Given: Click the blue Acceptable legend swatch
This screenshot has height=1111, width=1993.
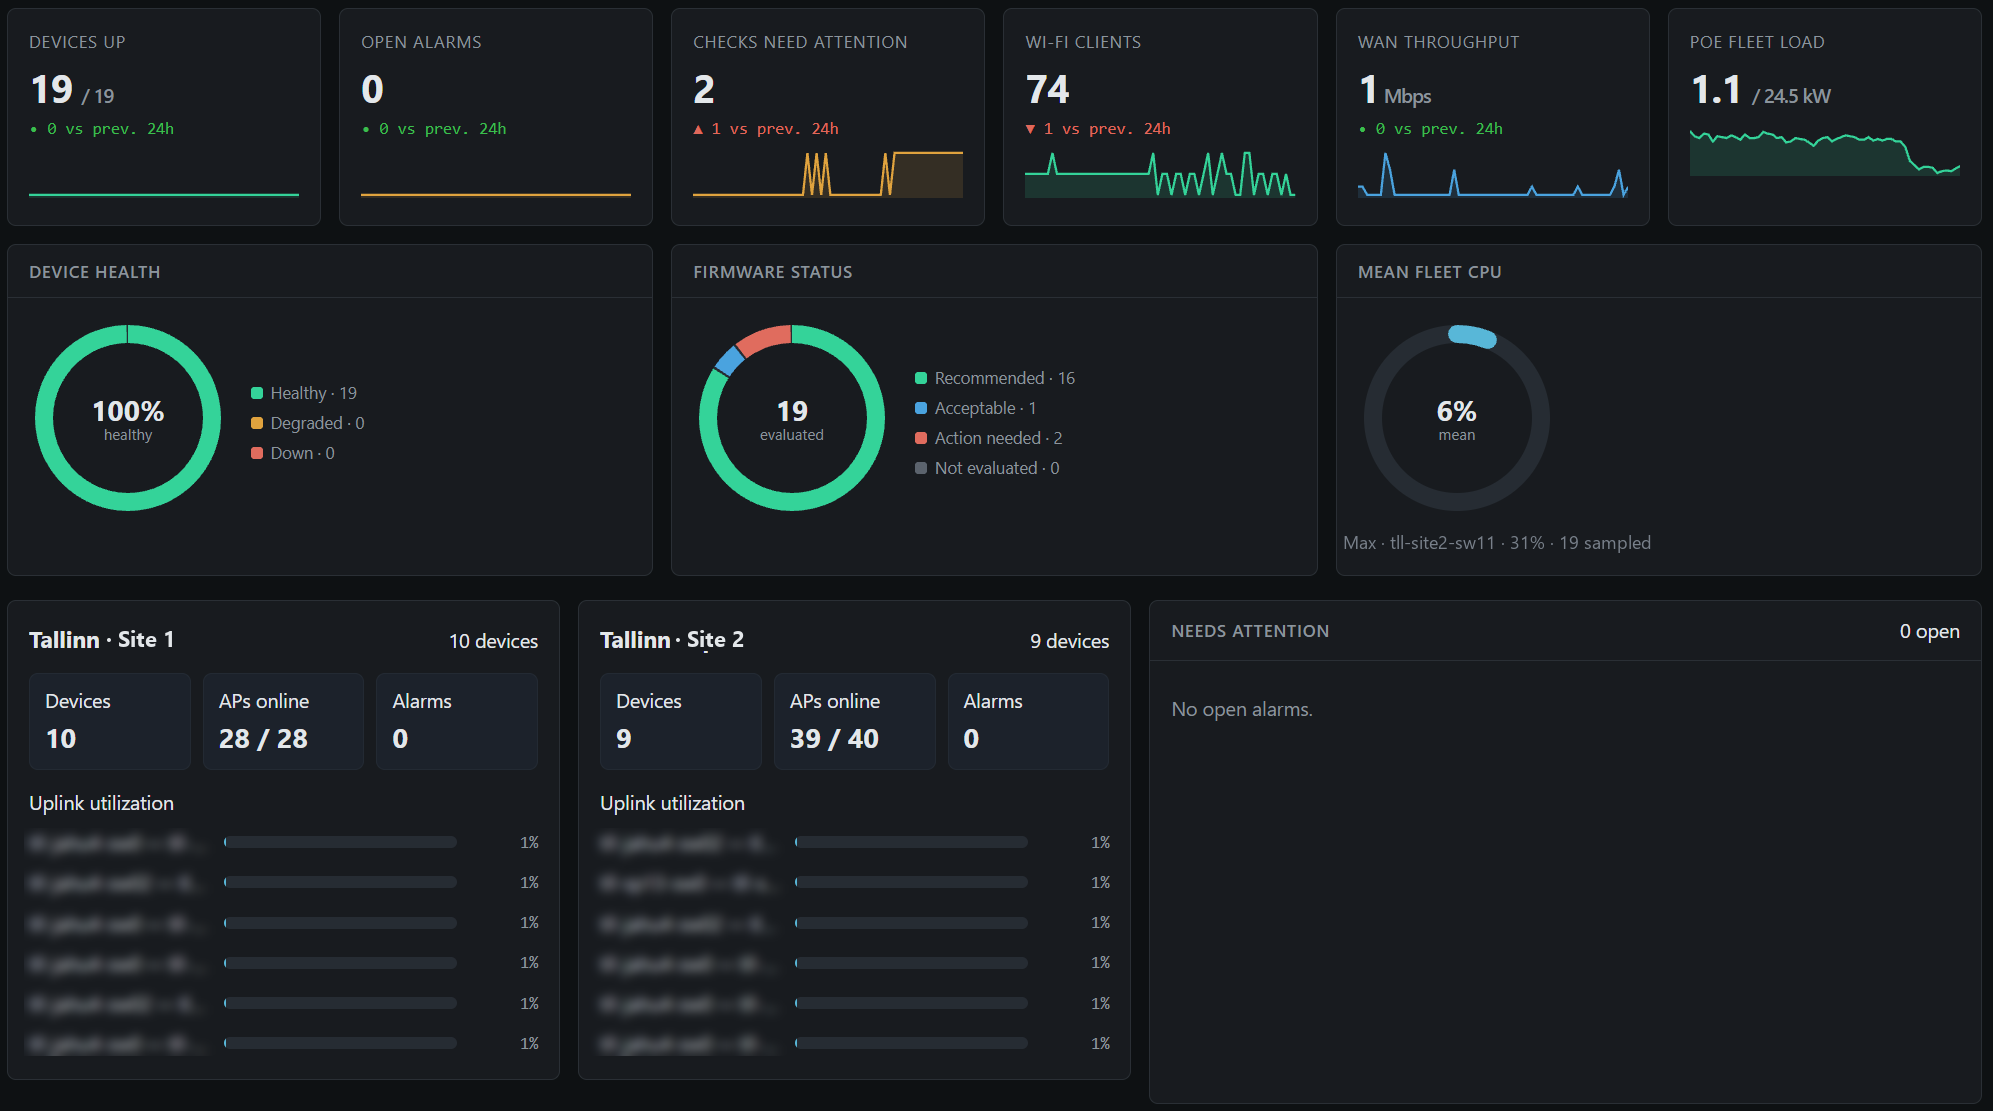Looking at the screenshot, I should point(921,408).
